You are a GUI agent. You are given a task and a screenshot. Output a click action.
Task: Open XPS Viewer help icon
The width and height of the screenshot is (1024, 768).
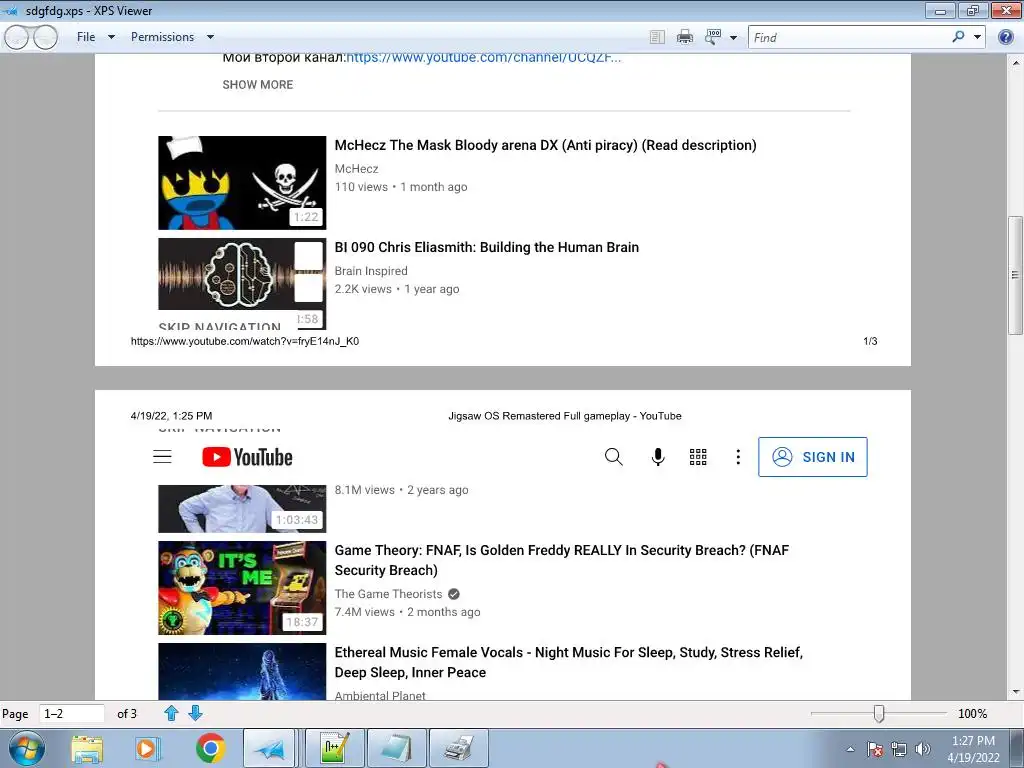click(x=1006, y=37)
